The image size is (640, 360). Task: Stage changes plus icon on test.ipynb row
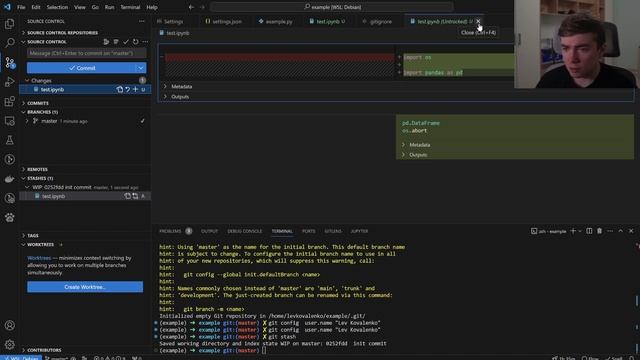click(x=135, y=89)
